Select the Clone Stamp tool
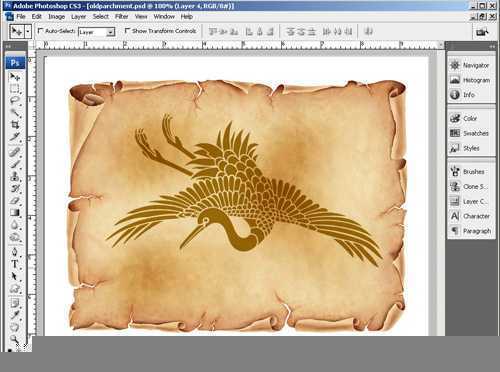 pos(15,176)
